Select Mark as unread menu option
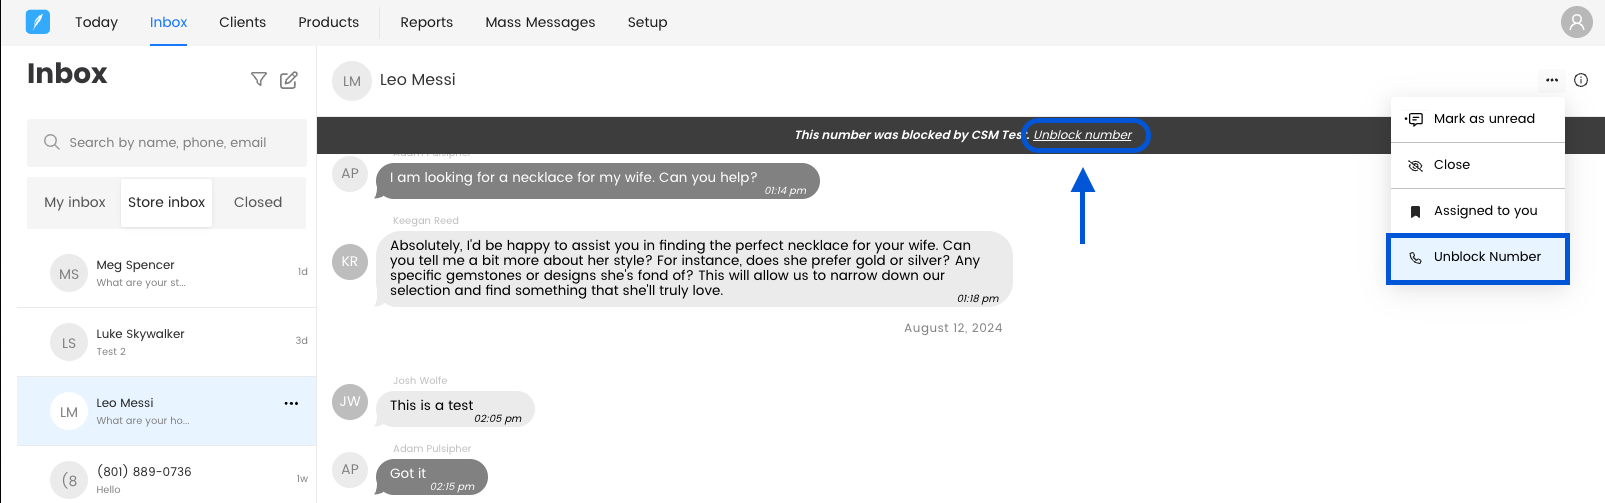The height and width of the screenshot is (503, 1605). point(1483,119)
